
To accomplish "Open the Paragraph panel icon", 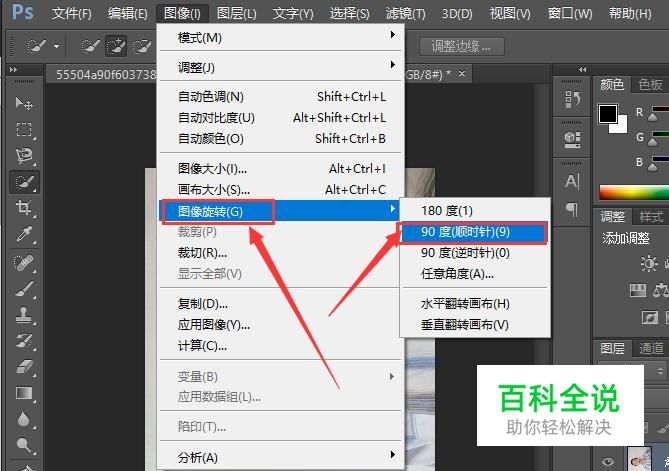I will (x=572, y=209).
